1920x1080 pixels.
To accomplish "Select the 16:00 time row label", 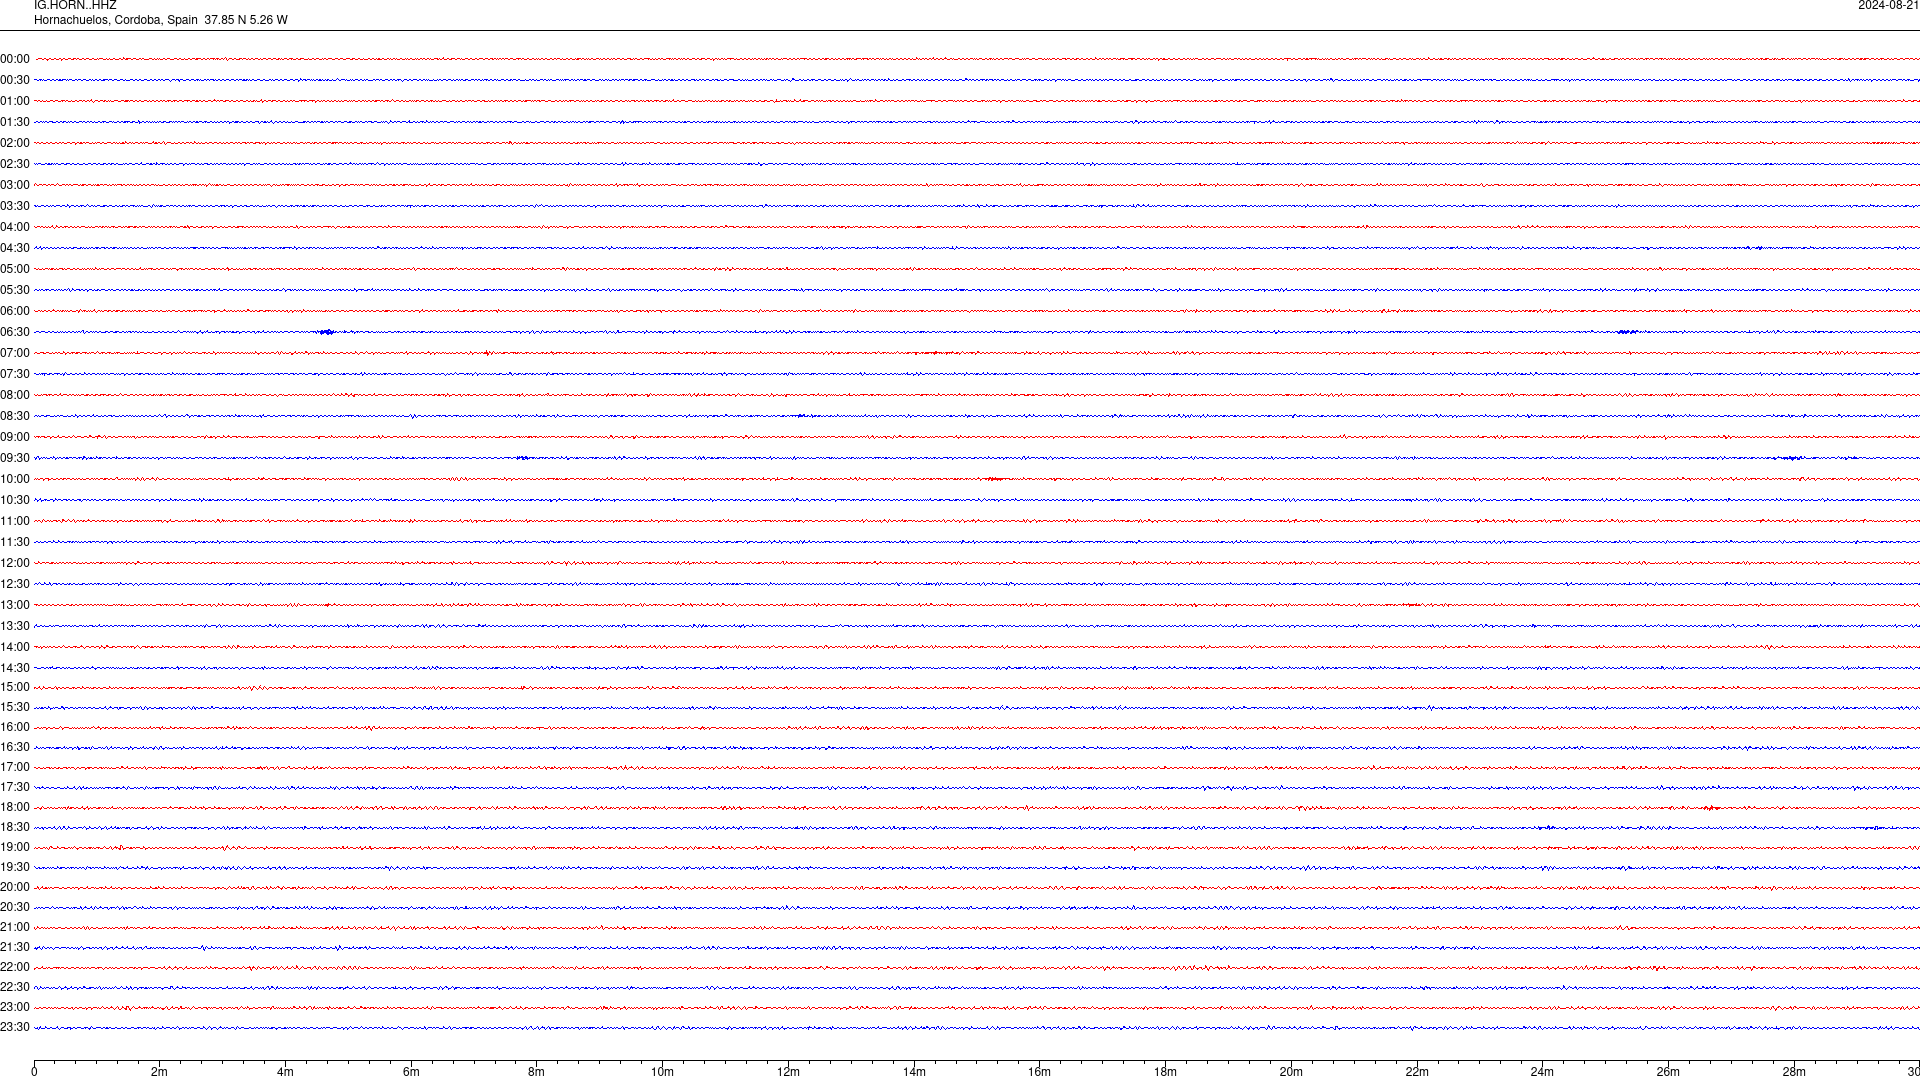I will click(15, 727).
